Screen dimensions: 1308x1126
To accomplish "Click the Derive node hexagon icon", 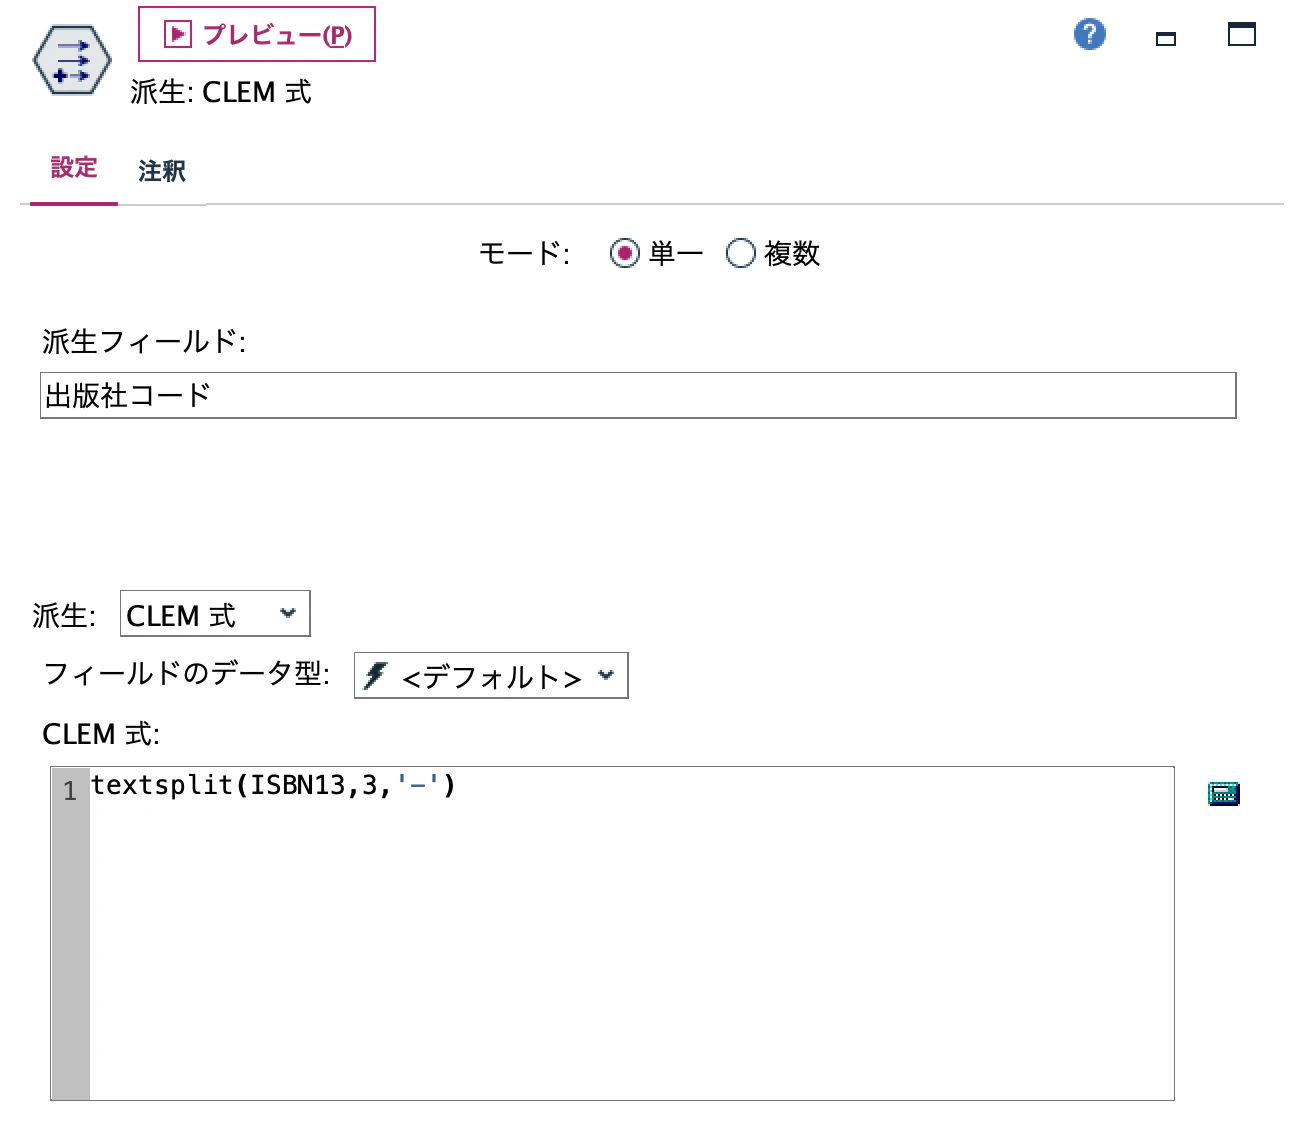I will click(x=72, y=61).
